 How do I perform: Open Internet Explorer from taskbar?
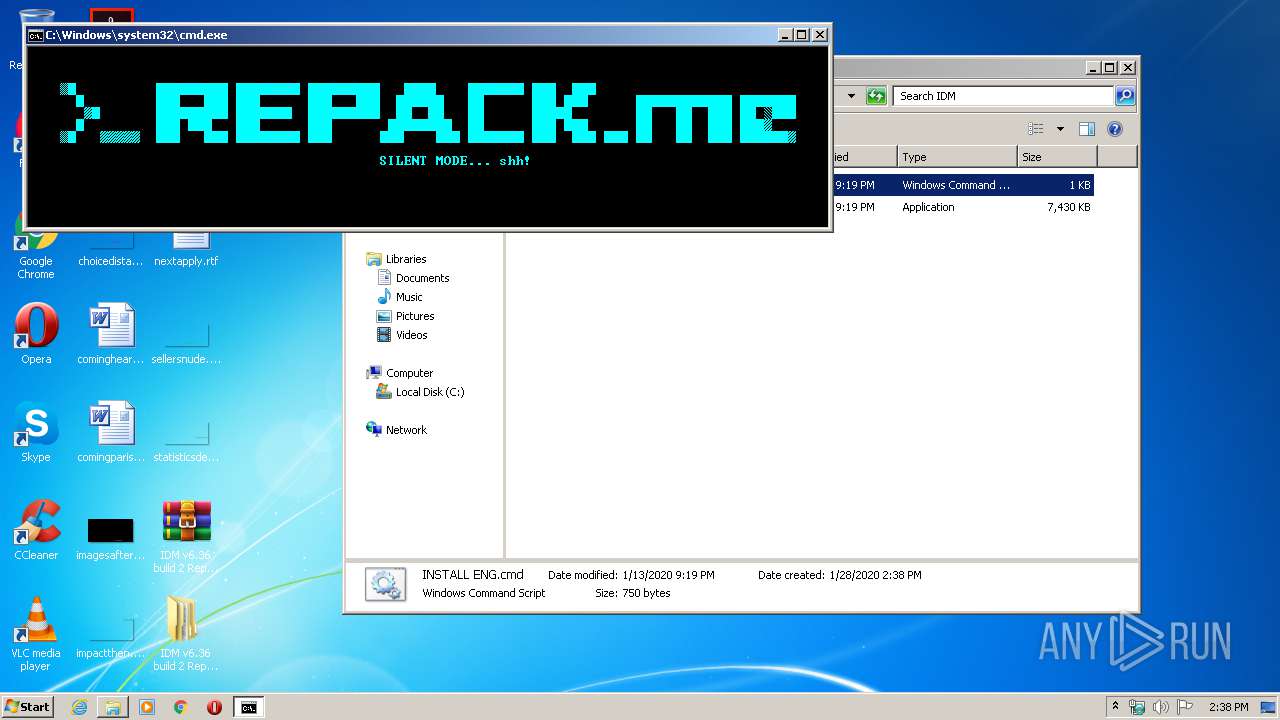coord(79,707)
